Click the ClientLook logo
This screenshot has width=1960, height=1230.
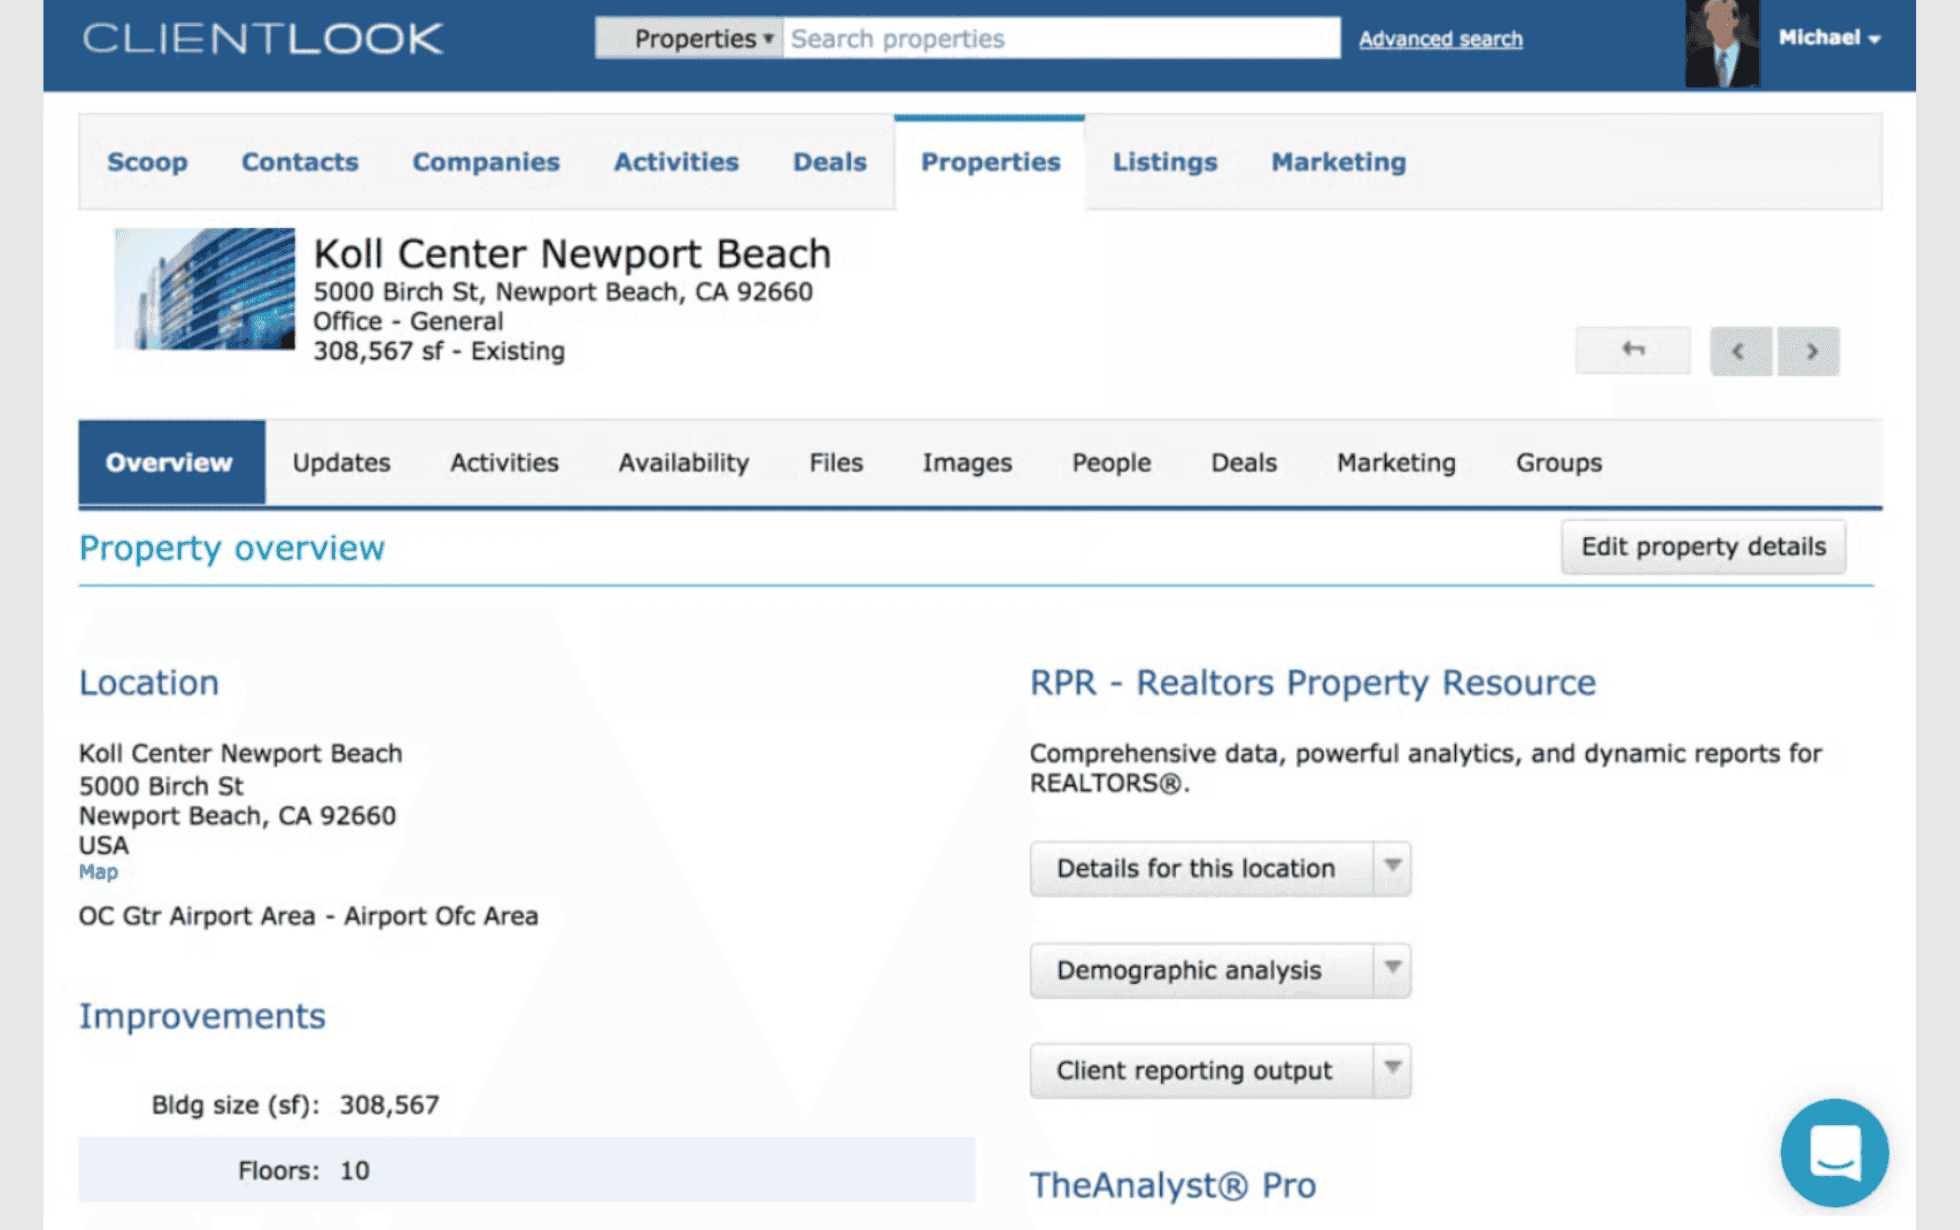pyautogui.click(x=262, y=39)
